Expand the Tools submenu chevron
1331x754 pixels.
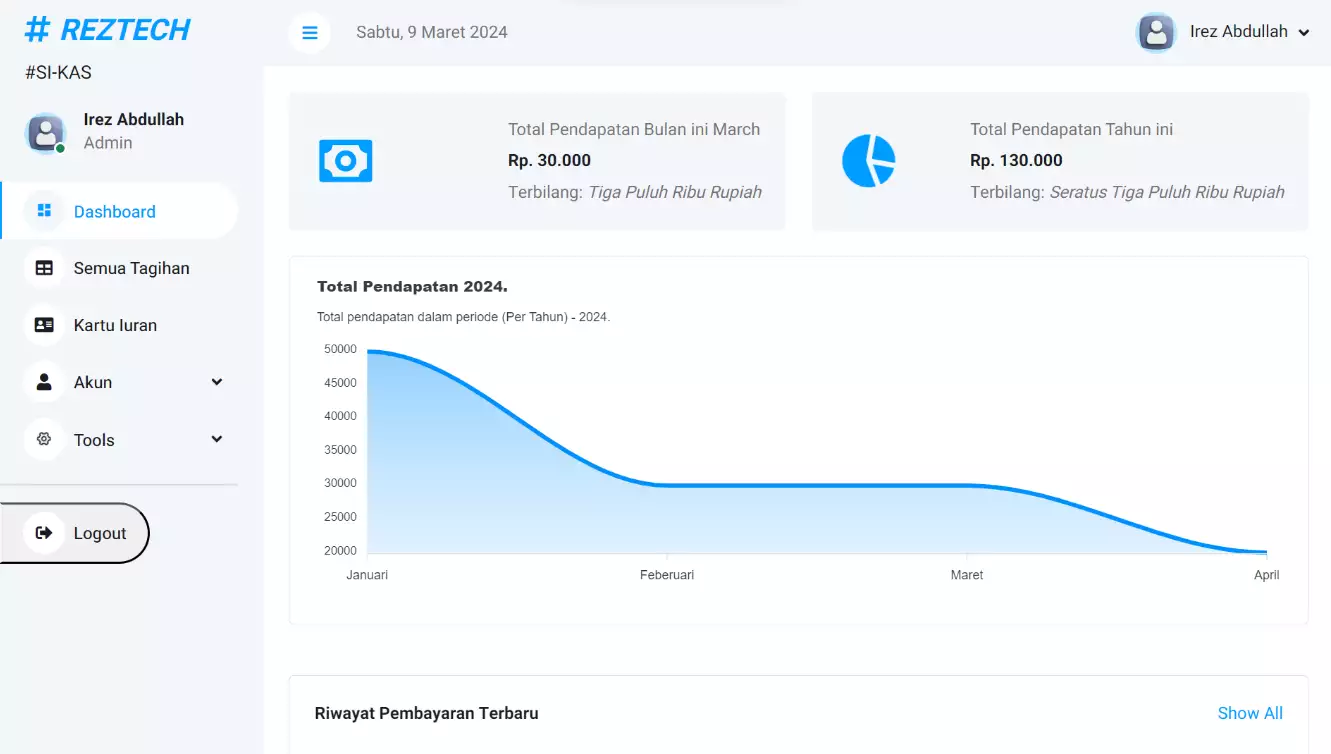pyautogui.click(x=217, y=439)
